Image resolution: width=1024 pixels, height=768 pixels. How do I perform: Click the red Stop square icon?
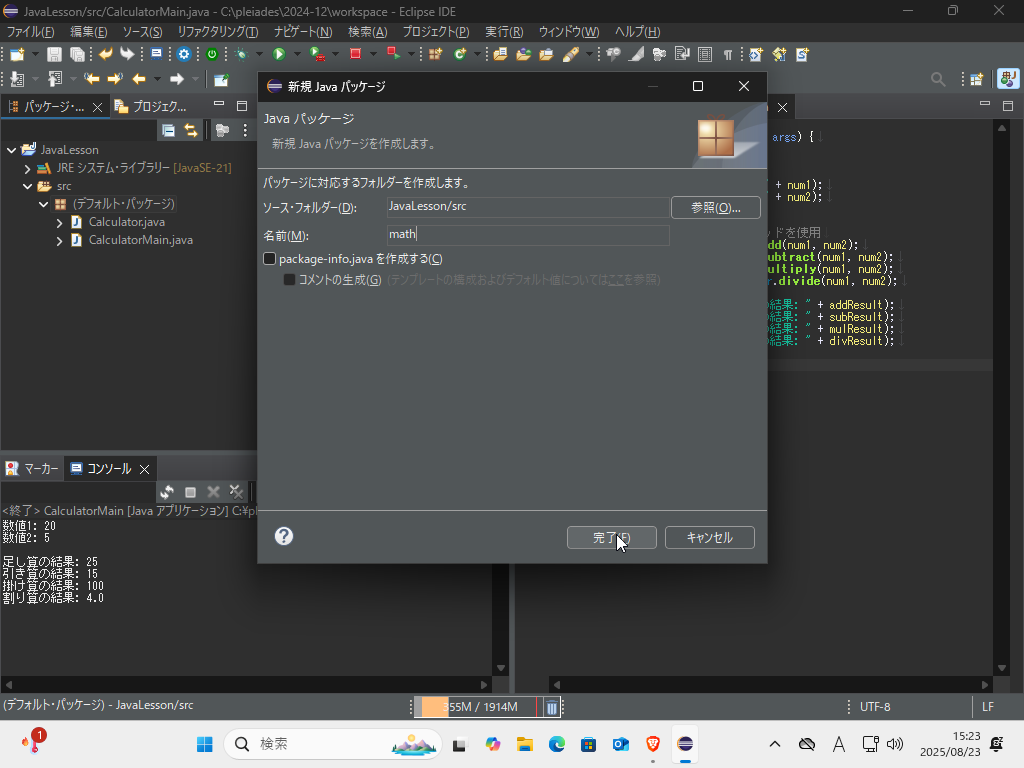tap(355, 54)
